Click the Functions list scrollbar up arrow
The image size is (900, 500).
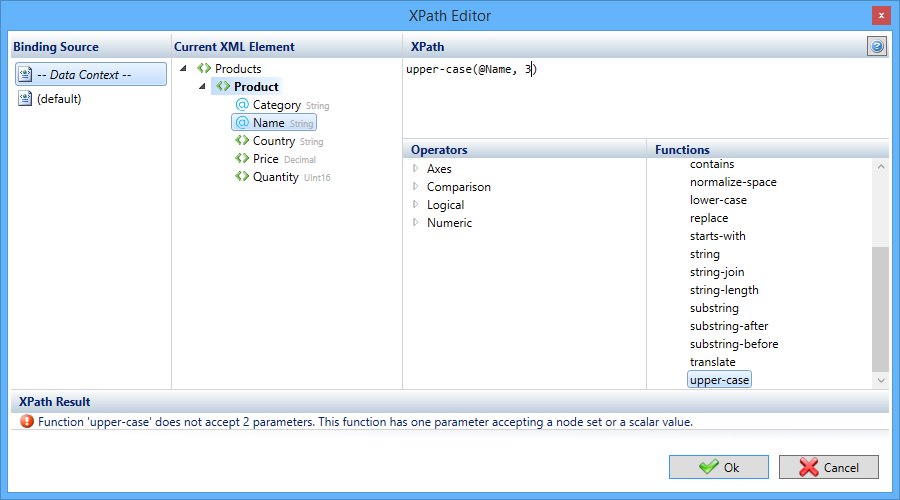880,166
